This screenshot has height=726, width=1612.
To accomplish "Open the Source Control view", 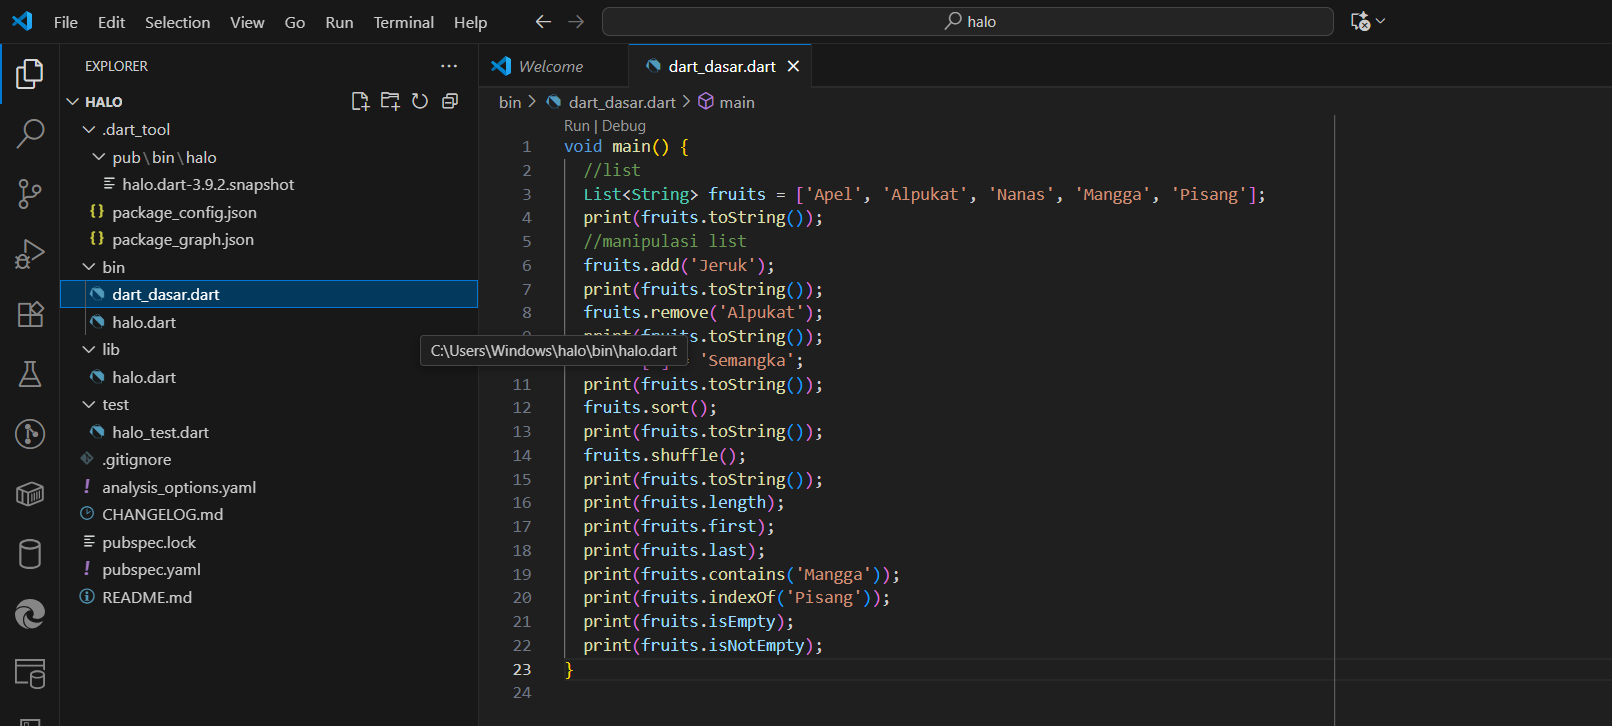I will 30,193.
